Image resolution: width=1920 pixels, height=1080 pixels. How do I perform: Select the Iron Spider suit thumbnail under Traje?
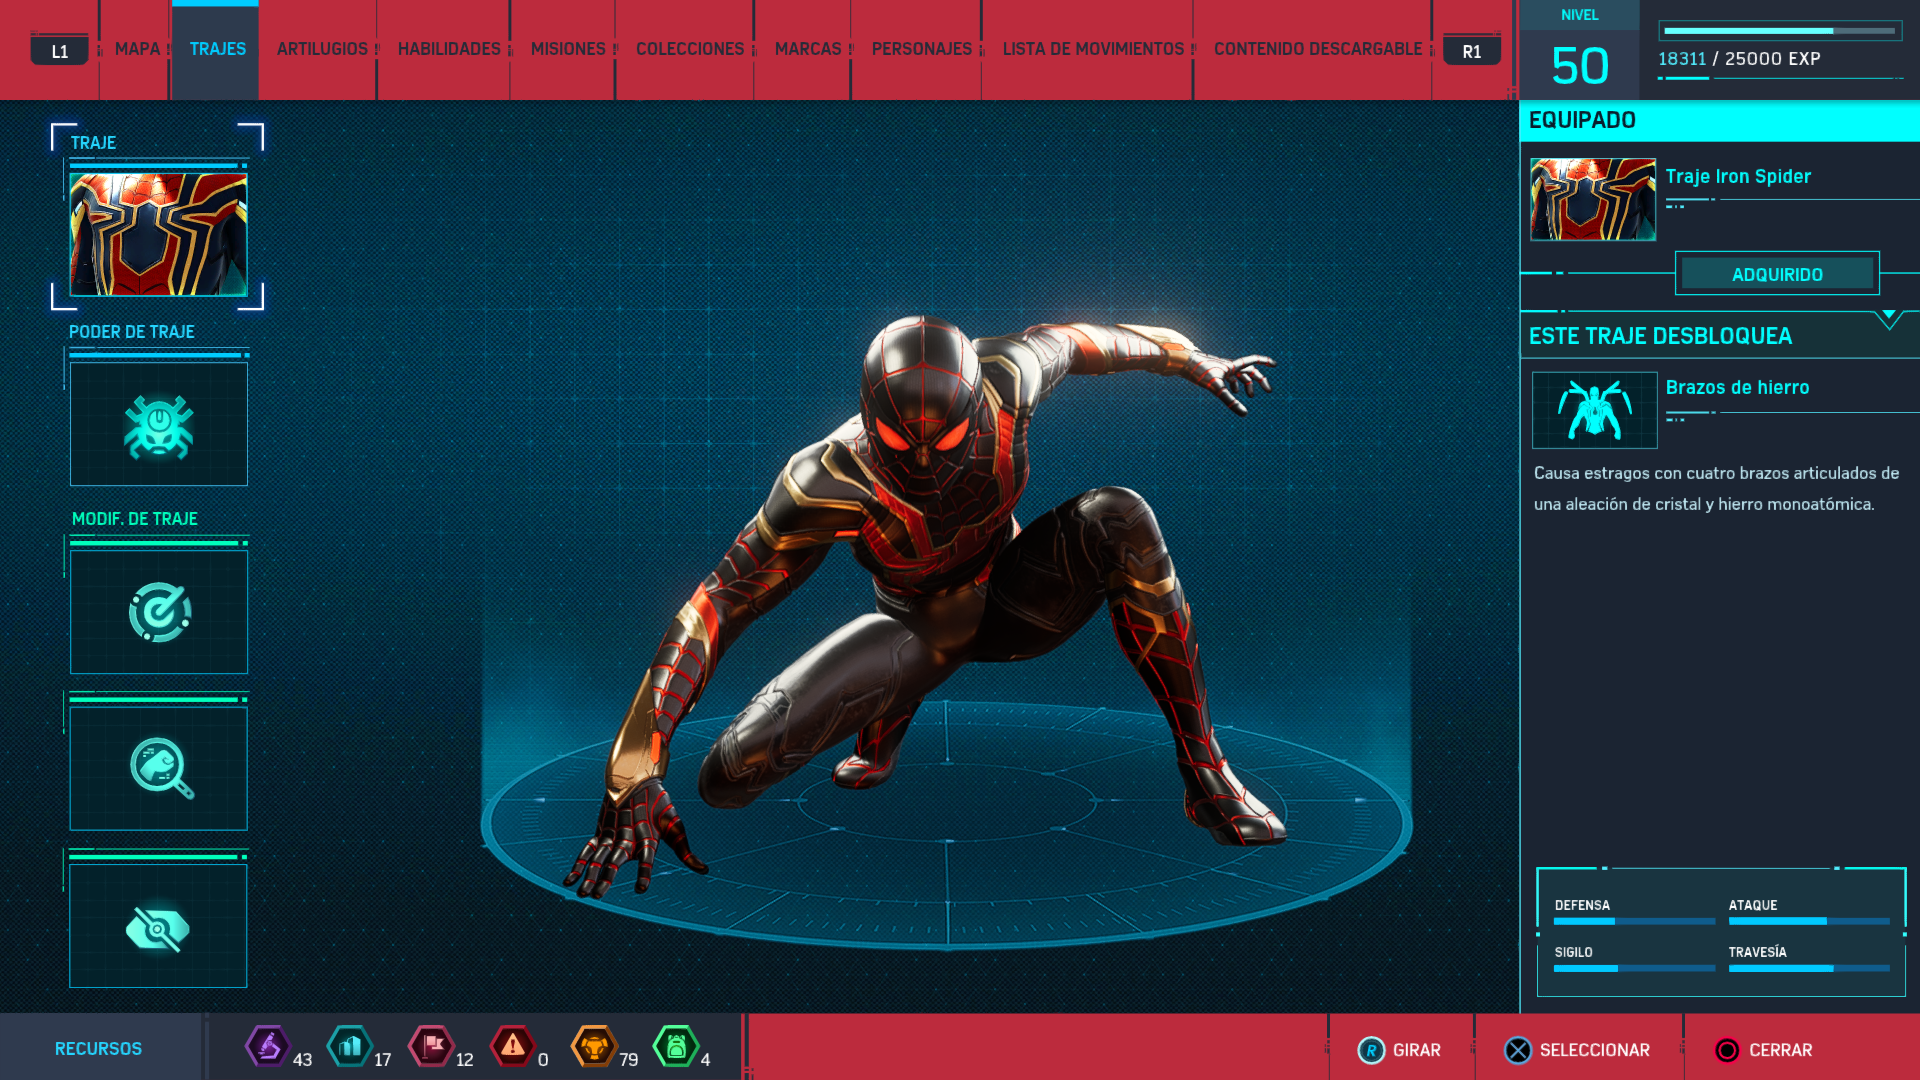[x=159, y=235]
